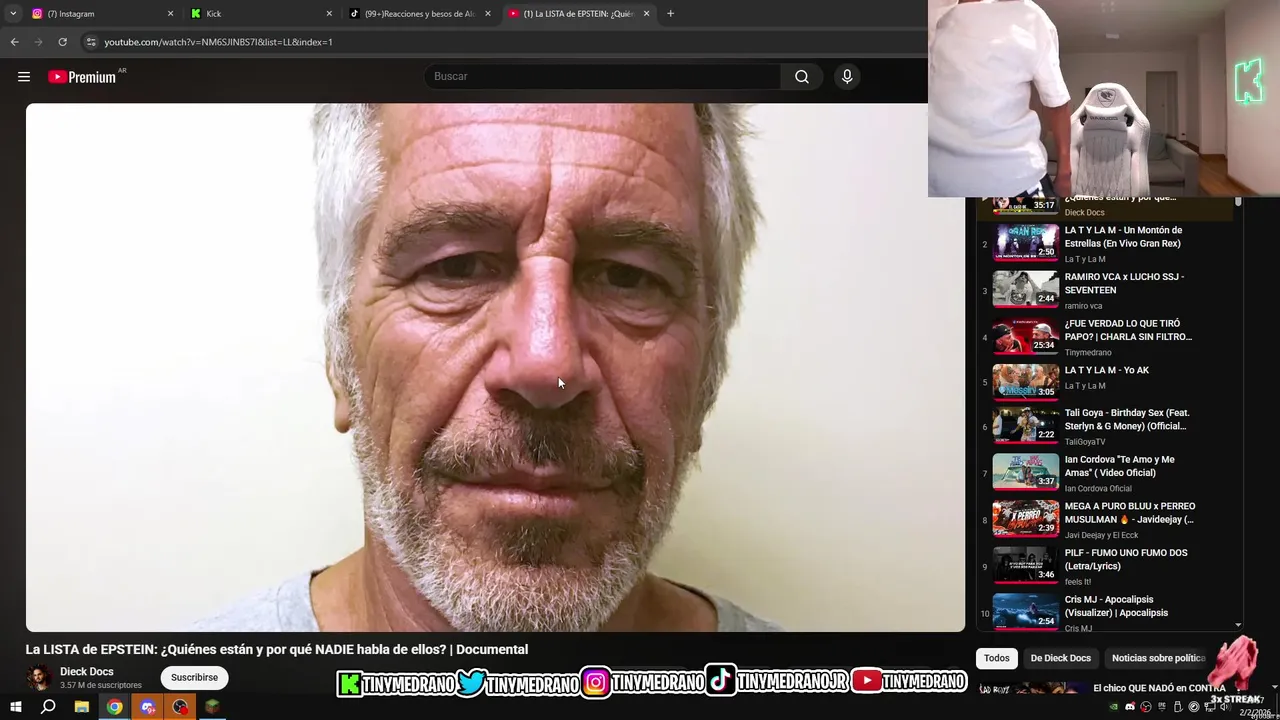Viewport: 1280px width, 720px height.
Task: Click playlist channel name Tinymedrano
Action: click(x=1088, y=352)
